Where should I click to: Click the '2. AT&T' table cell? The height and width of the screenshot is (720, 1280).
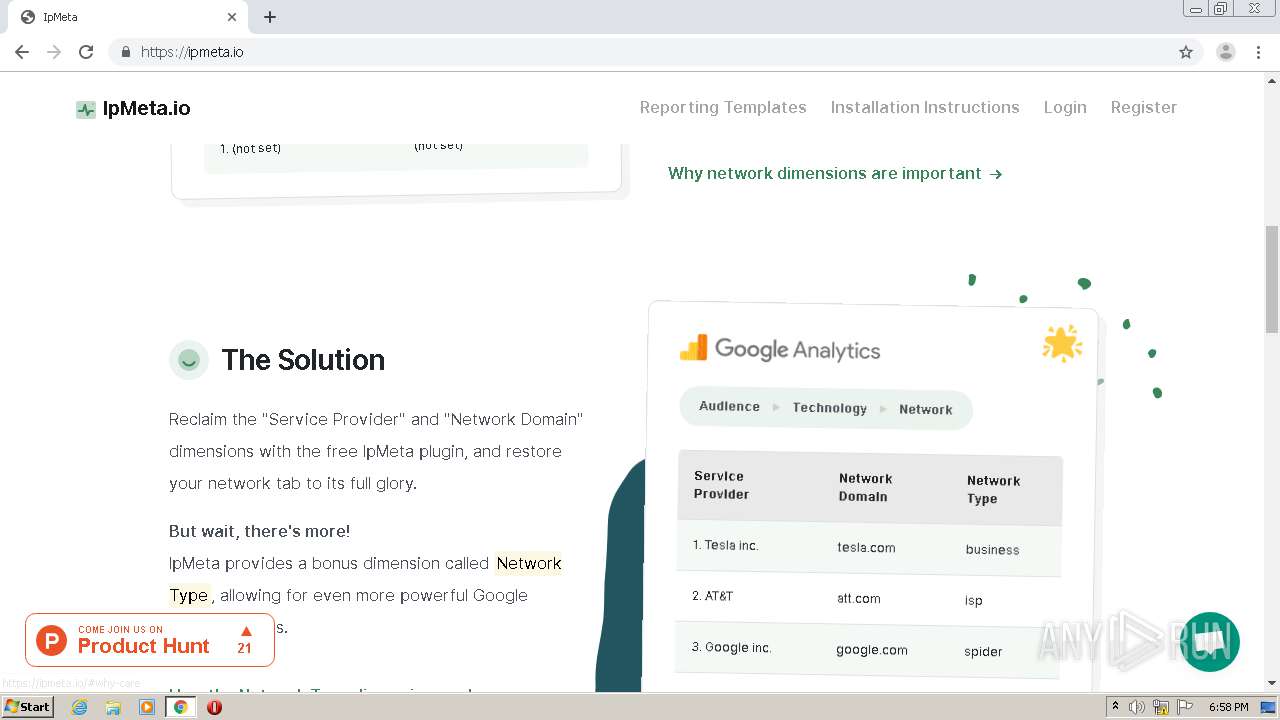tap(712, 596)
